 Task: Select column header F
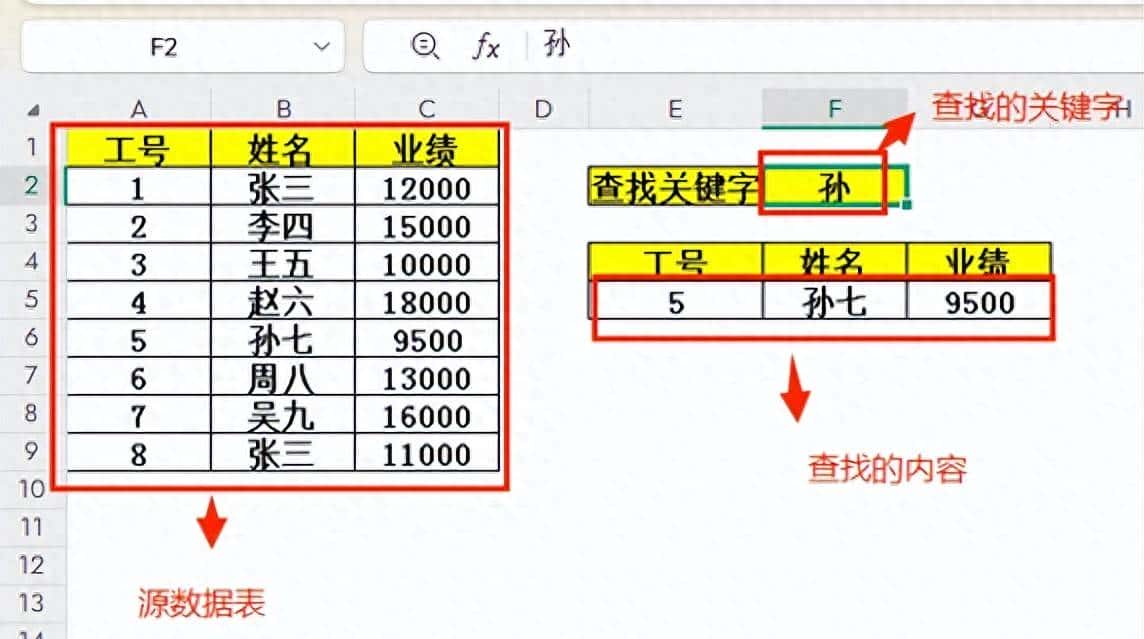coord(833,108)
